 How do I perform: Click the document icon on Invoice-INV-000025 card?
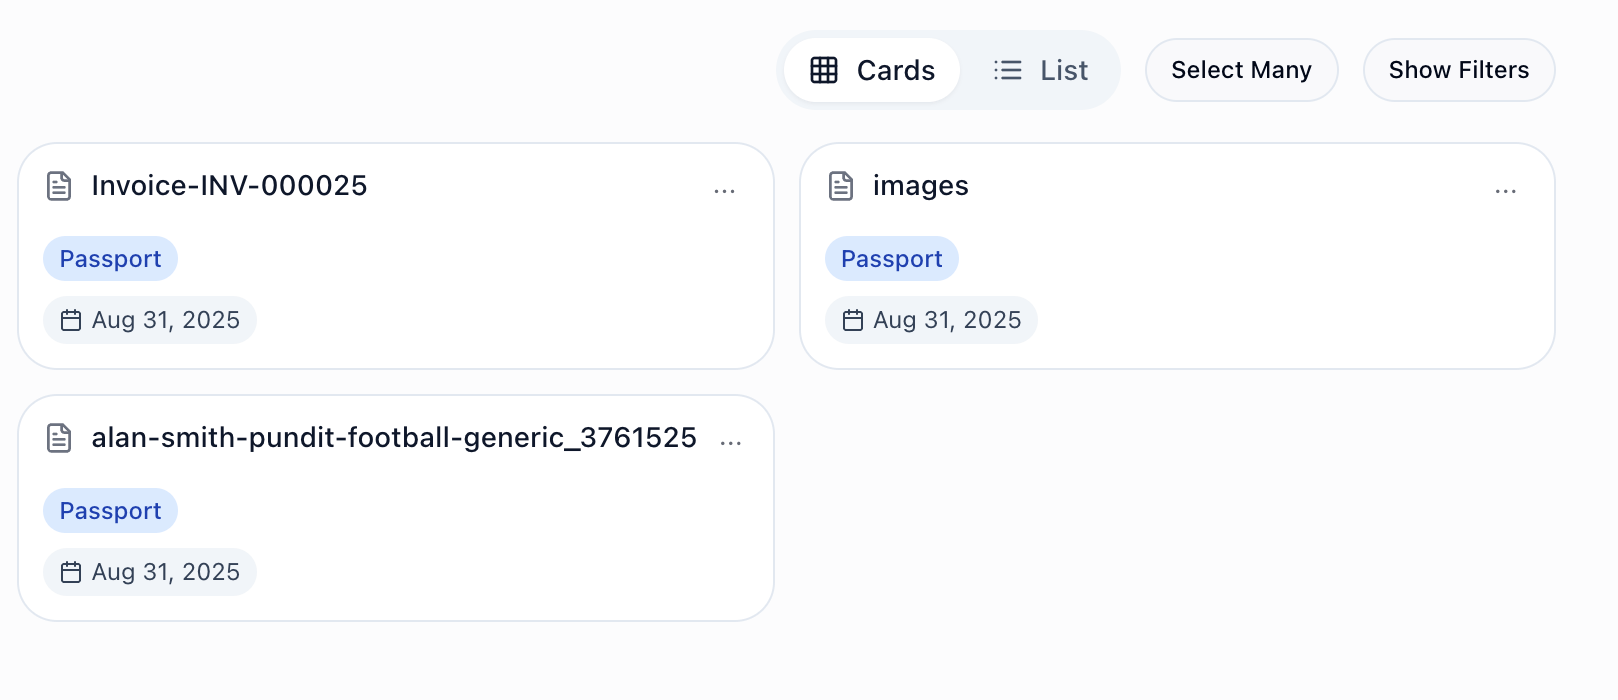click(60, 186)
